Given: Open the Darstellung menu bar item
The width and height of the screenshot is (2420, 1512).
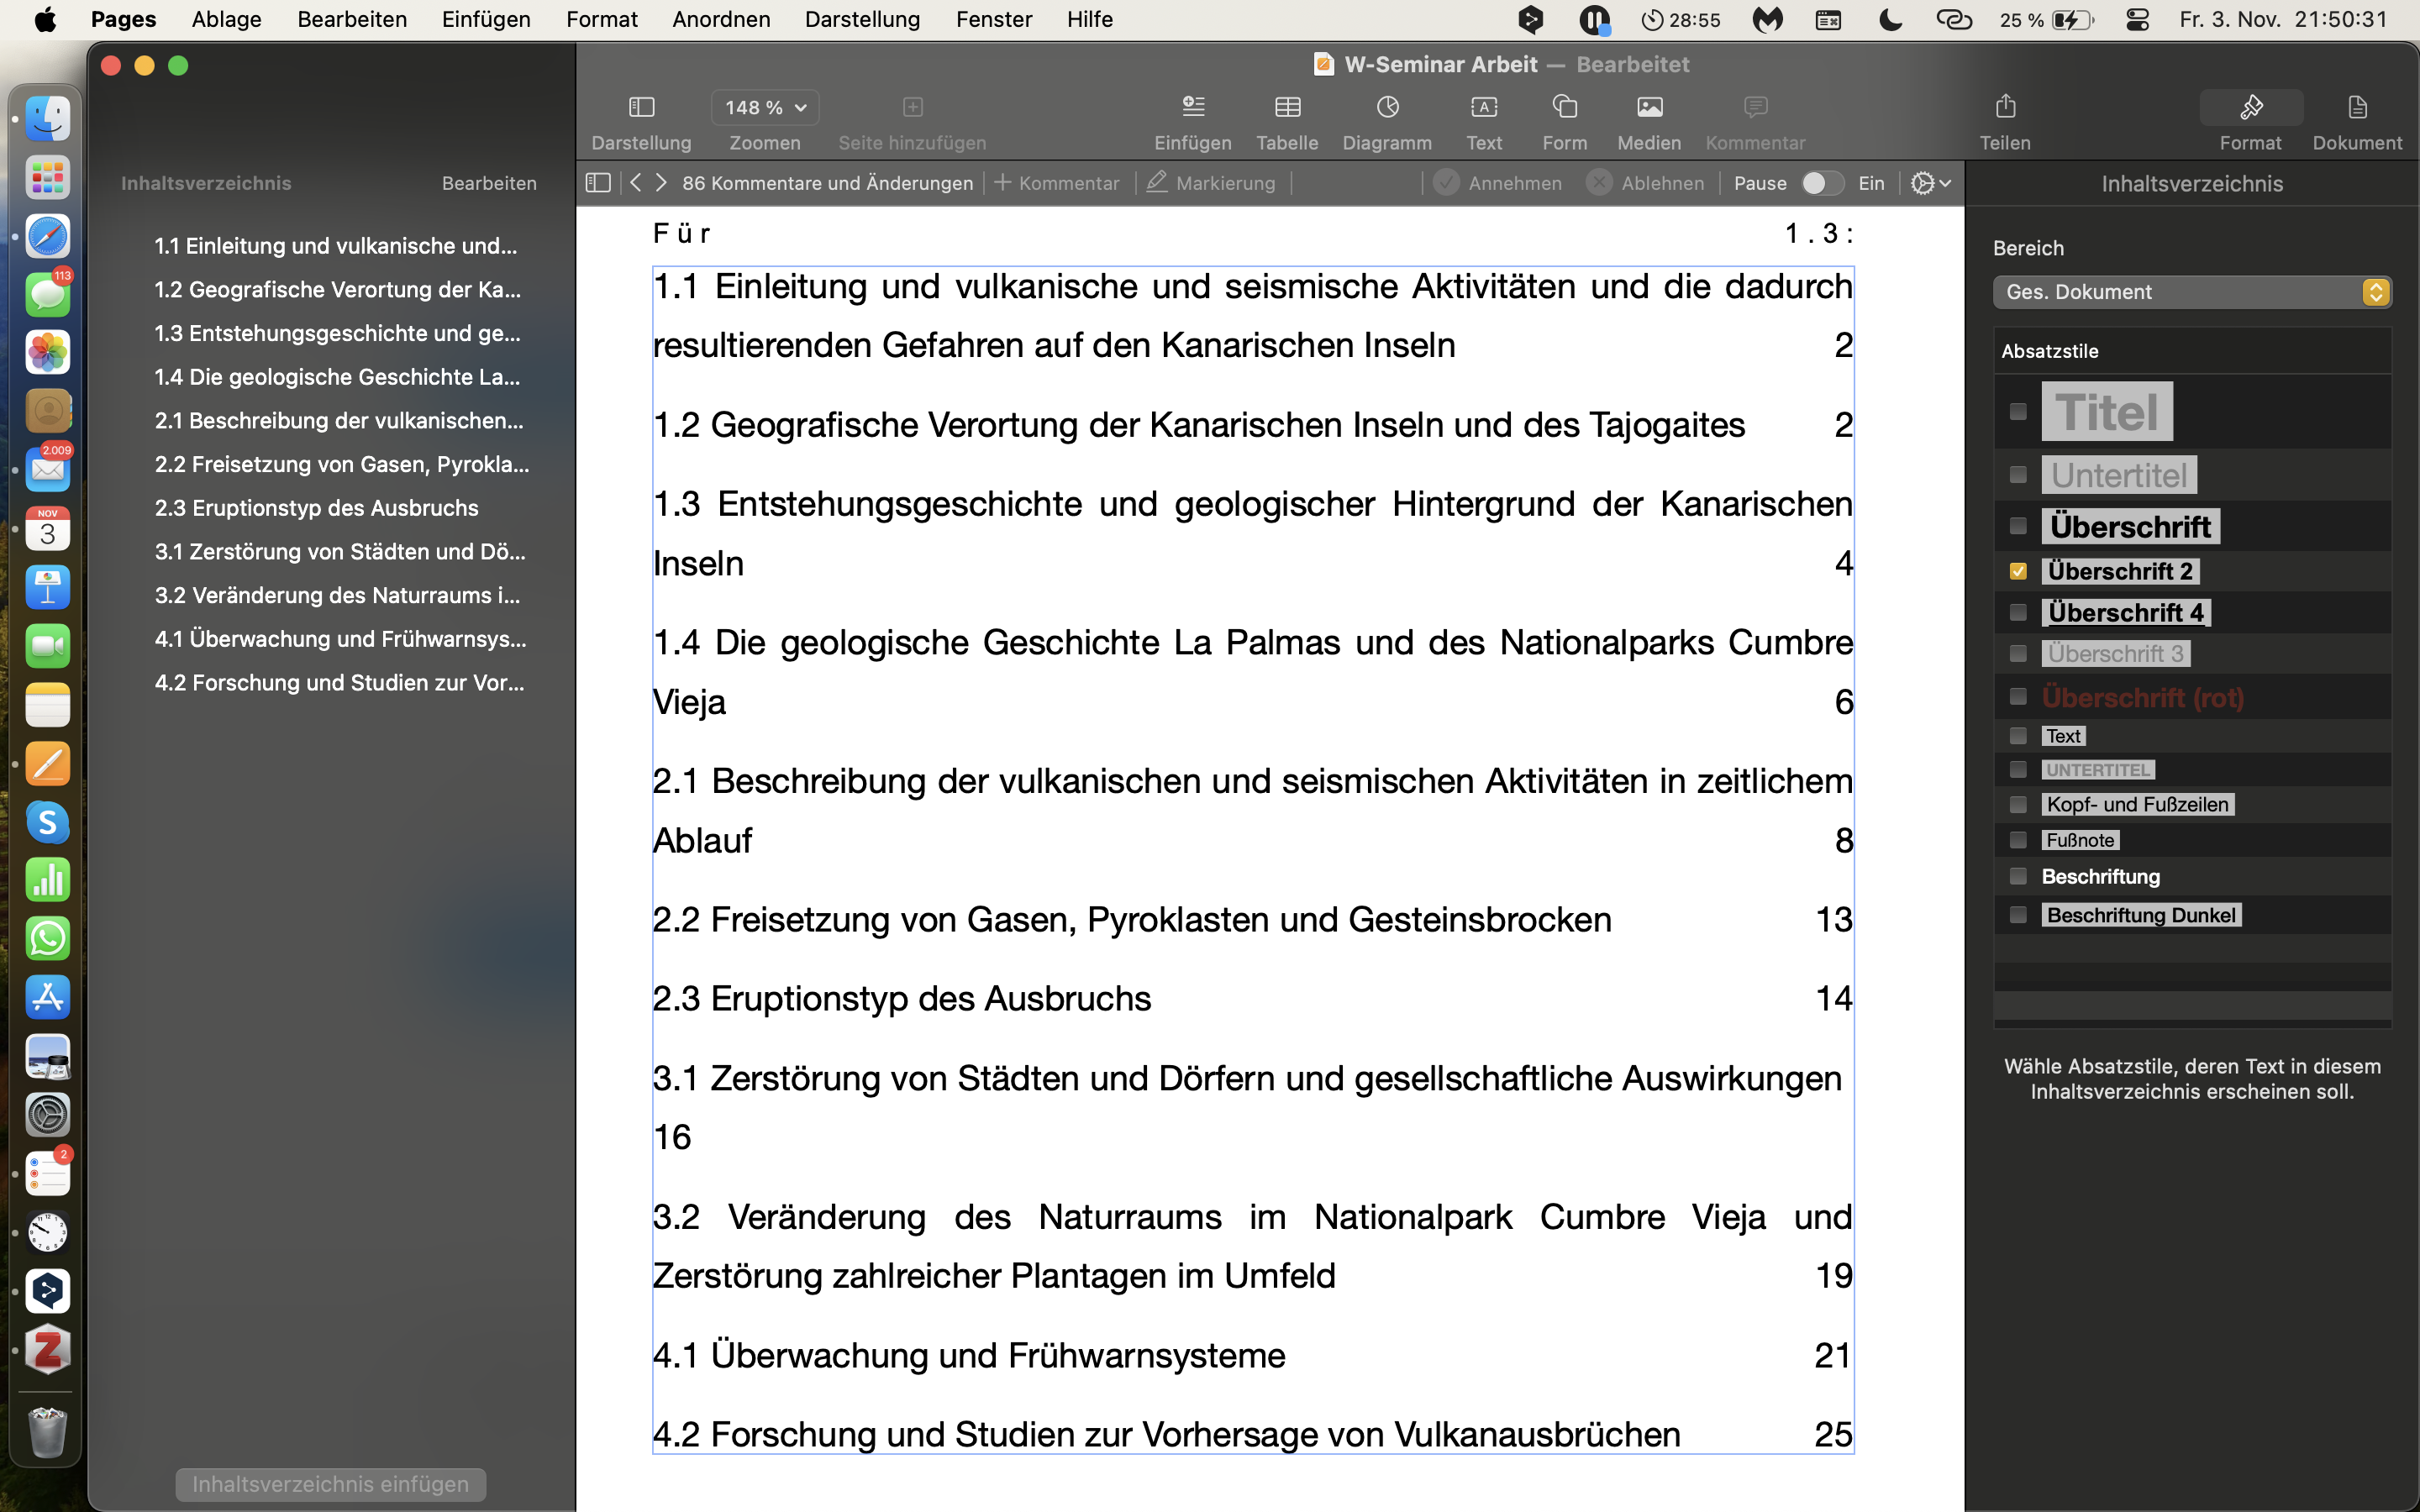Looking at the screenshot, I should pyautogui.click(x=862, y=19).
